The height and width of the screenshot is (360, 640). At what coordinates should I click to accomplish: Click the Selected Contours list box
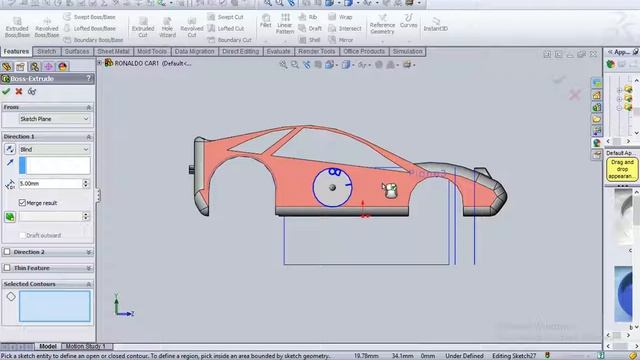click(55, 306)
